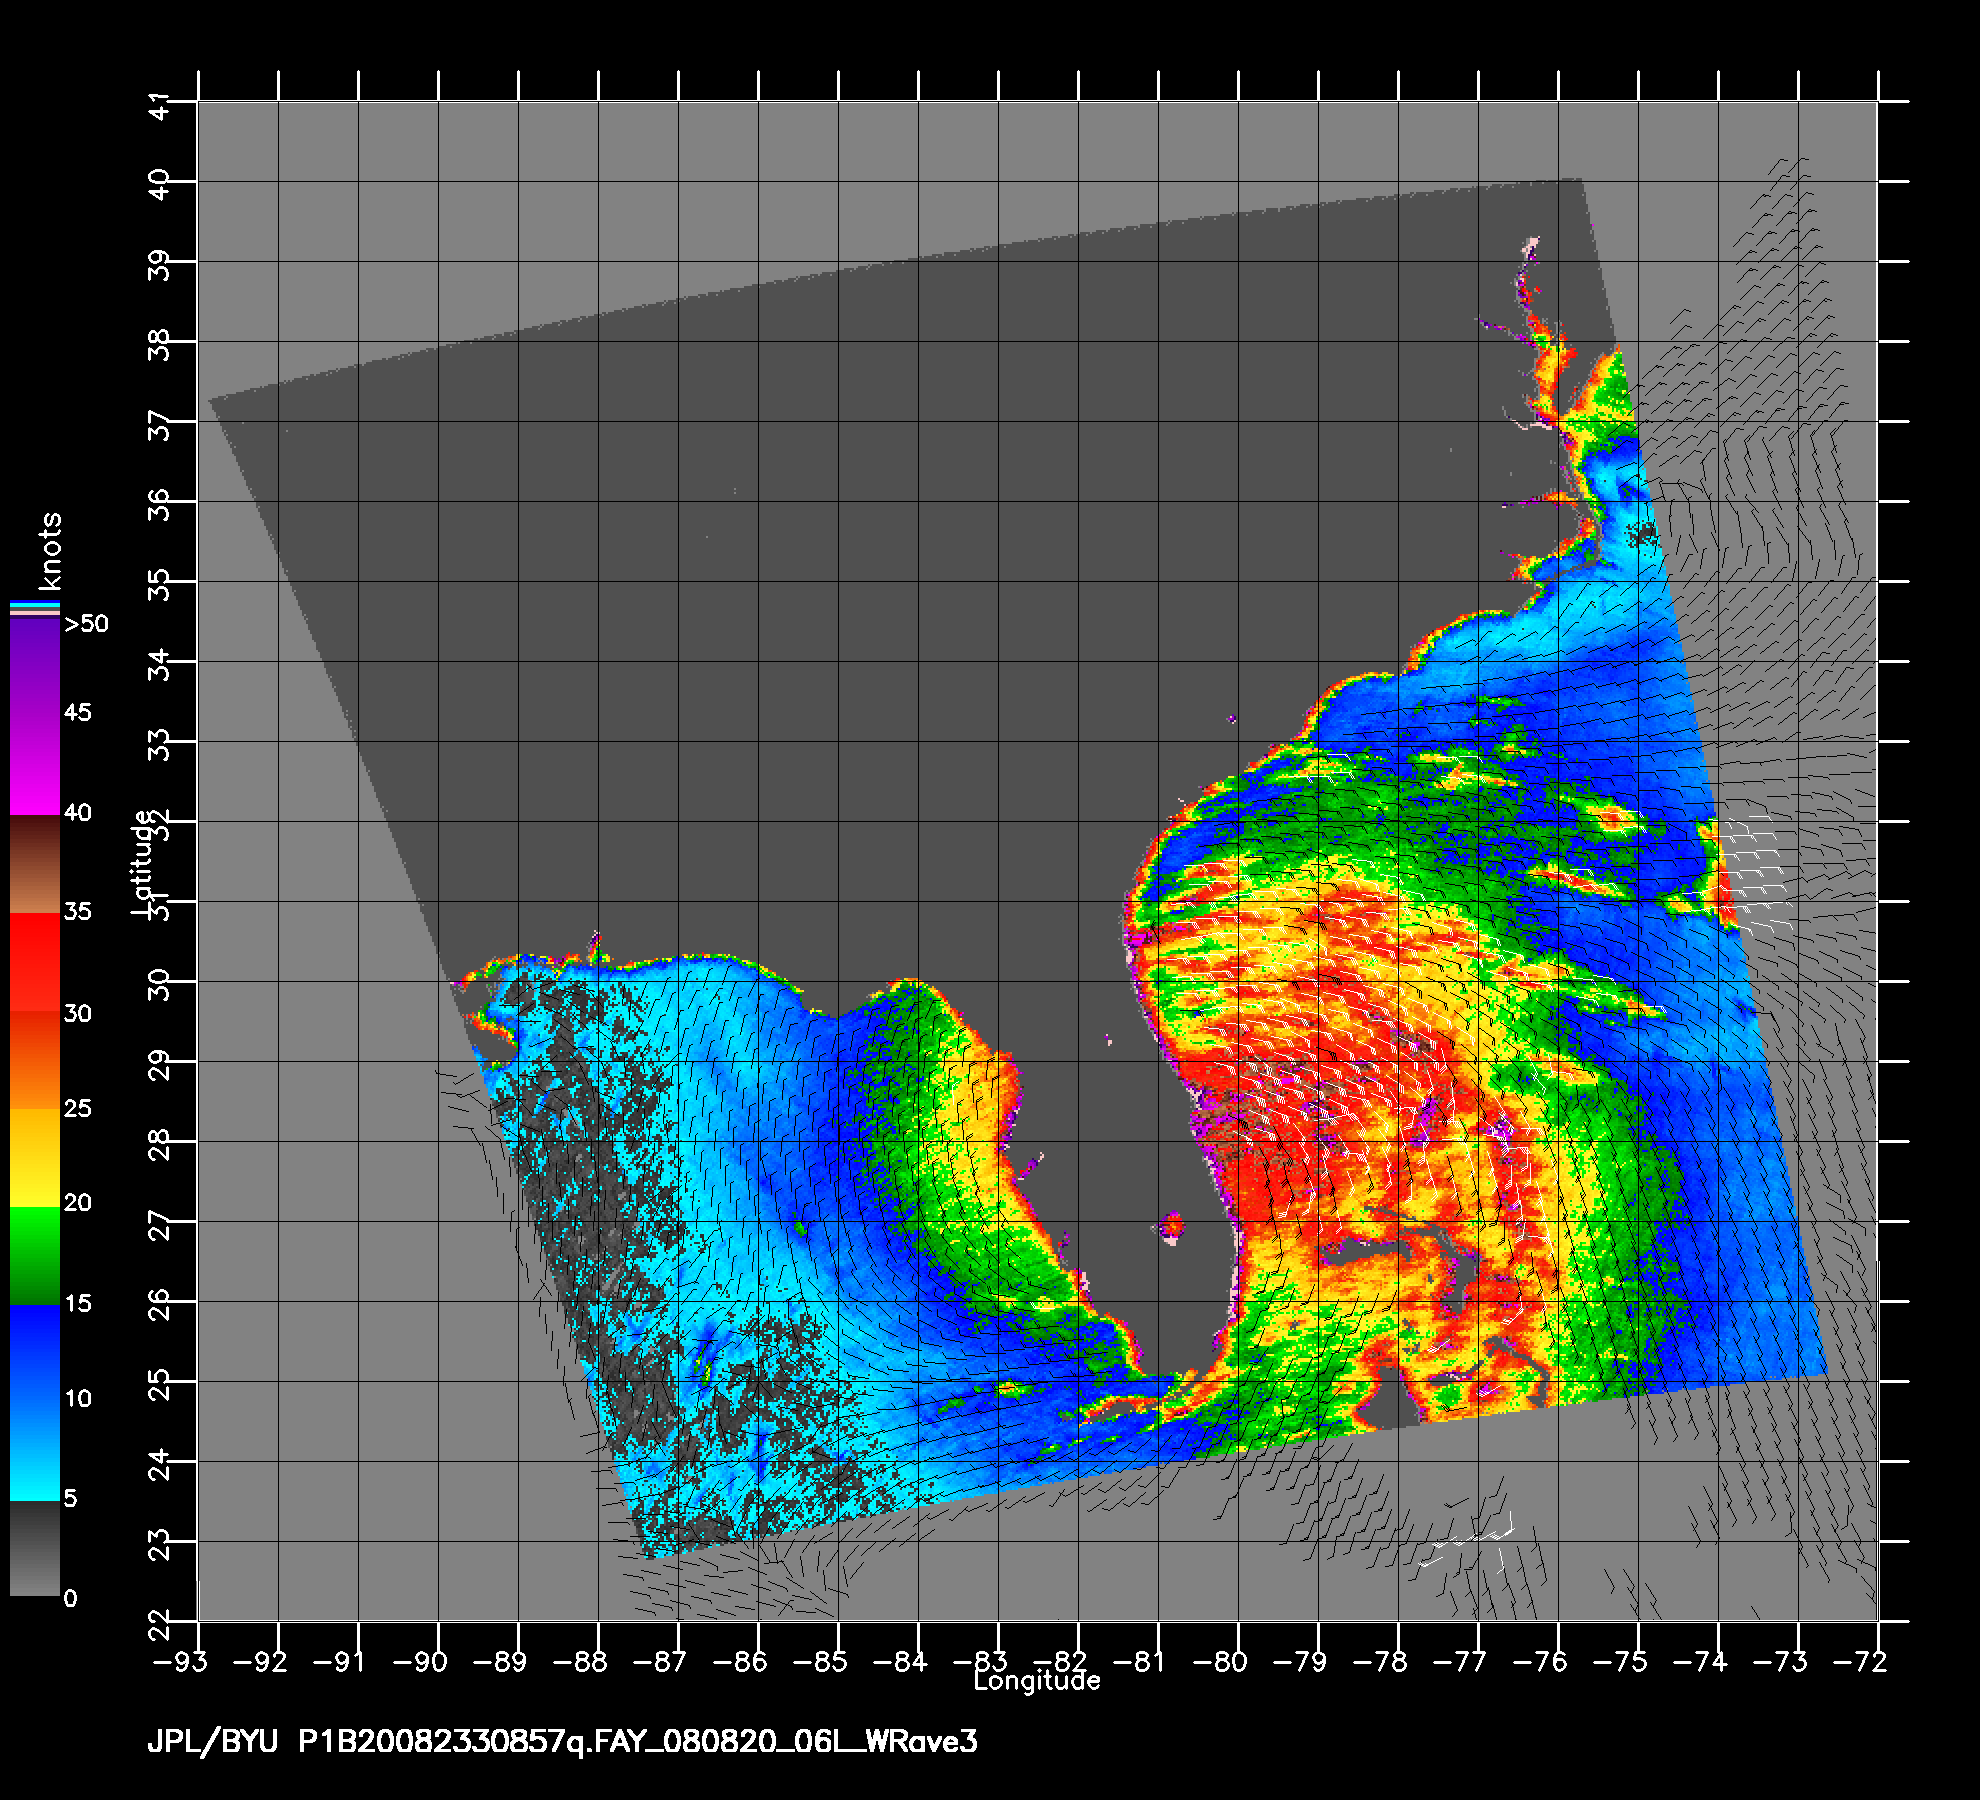Select the cyan 5-10 legend color band
The image size is (1980, 1800).
click(x=34, y=1452)
